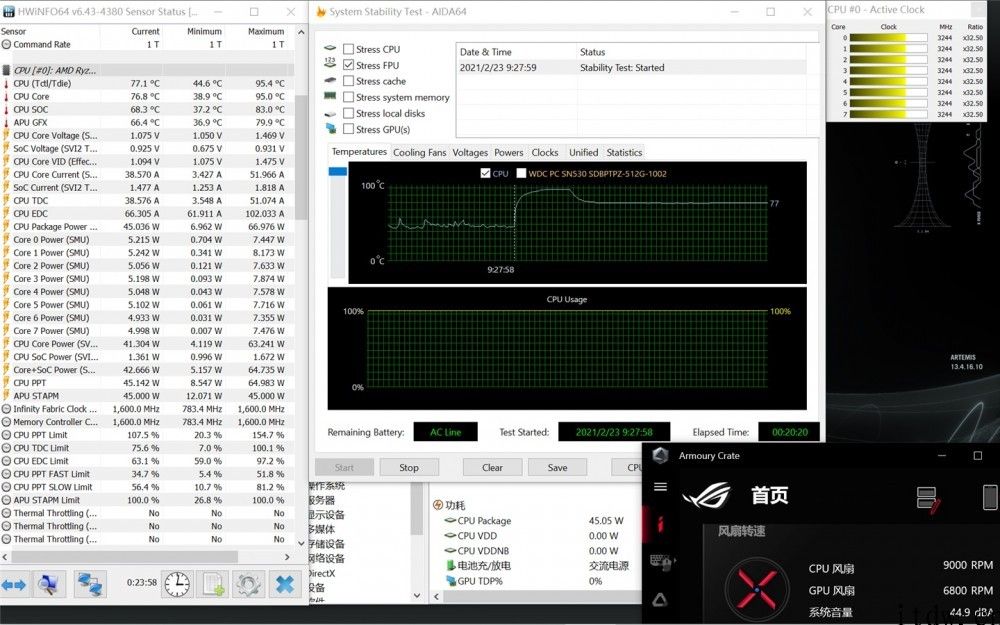Screen dimensions: 1000x625
Task: Click the CPU 风扇 9000 RPM reading
Action: pyautogui.click(x=901, y=566)
